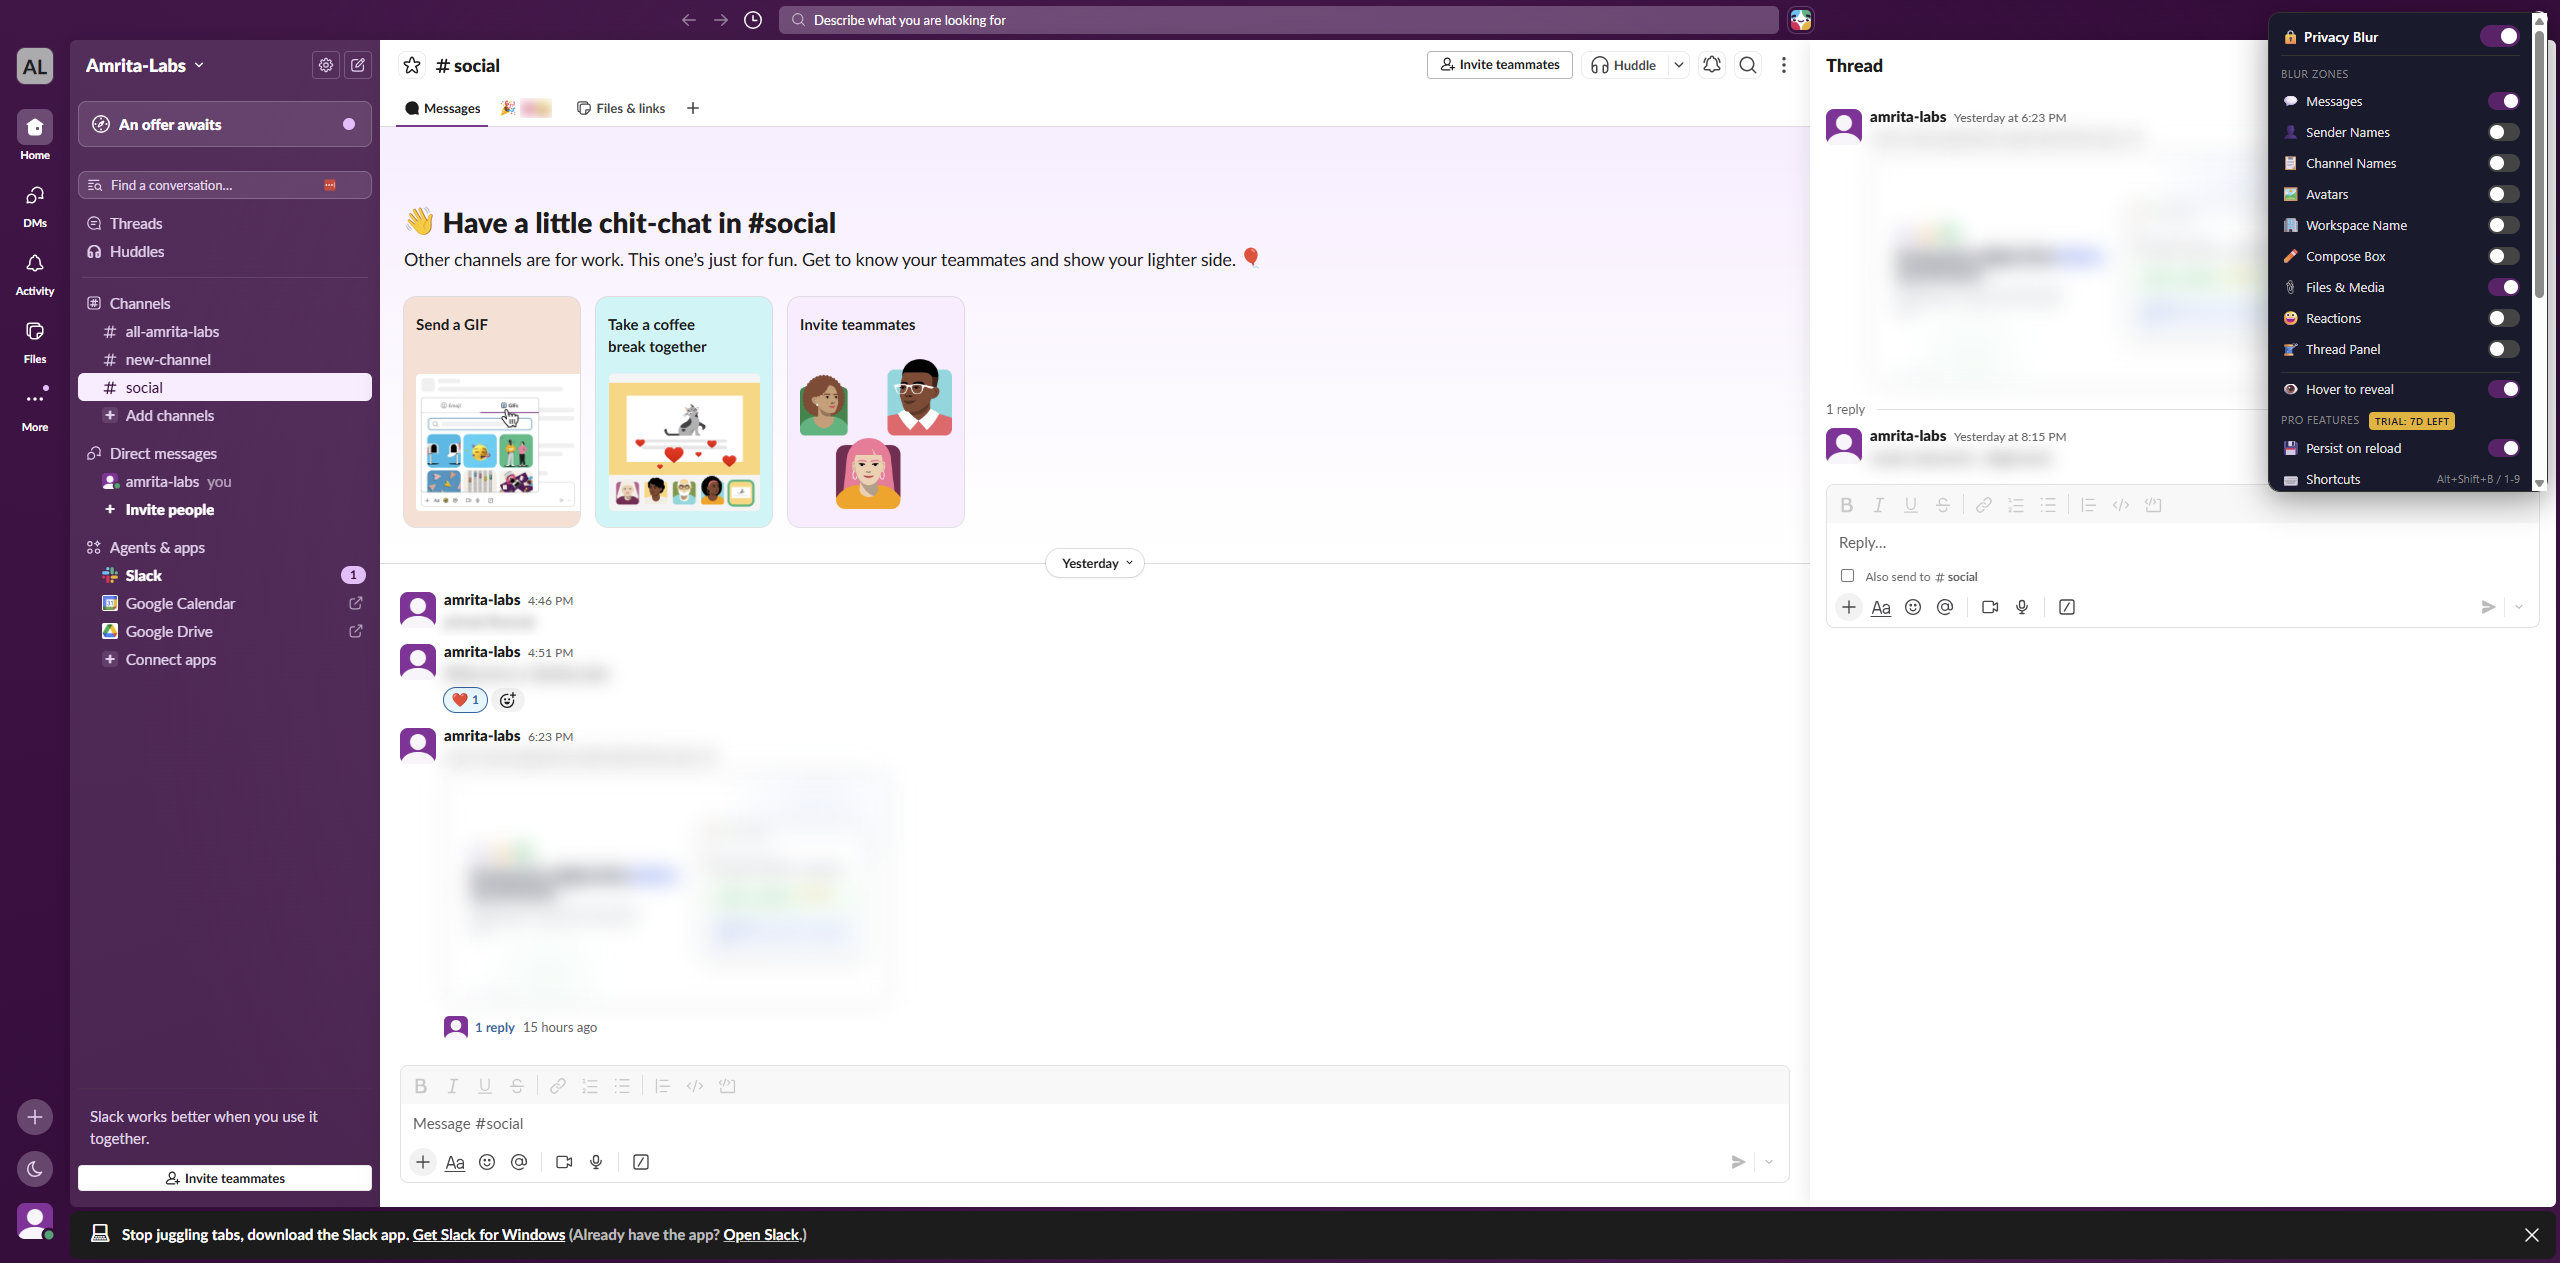Add a new channel tab with plus

pos(693,108)
